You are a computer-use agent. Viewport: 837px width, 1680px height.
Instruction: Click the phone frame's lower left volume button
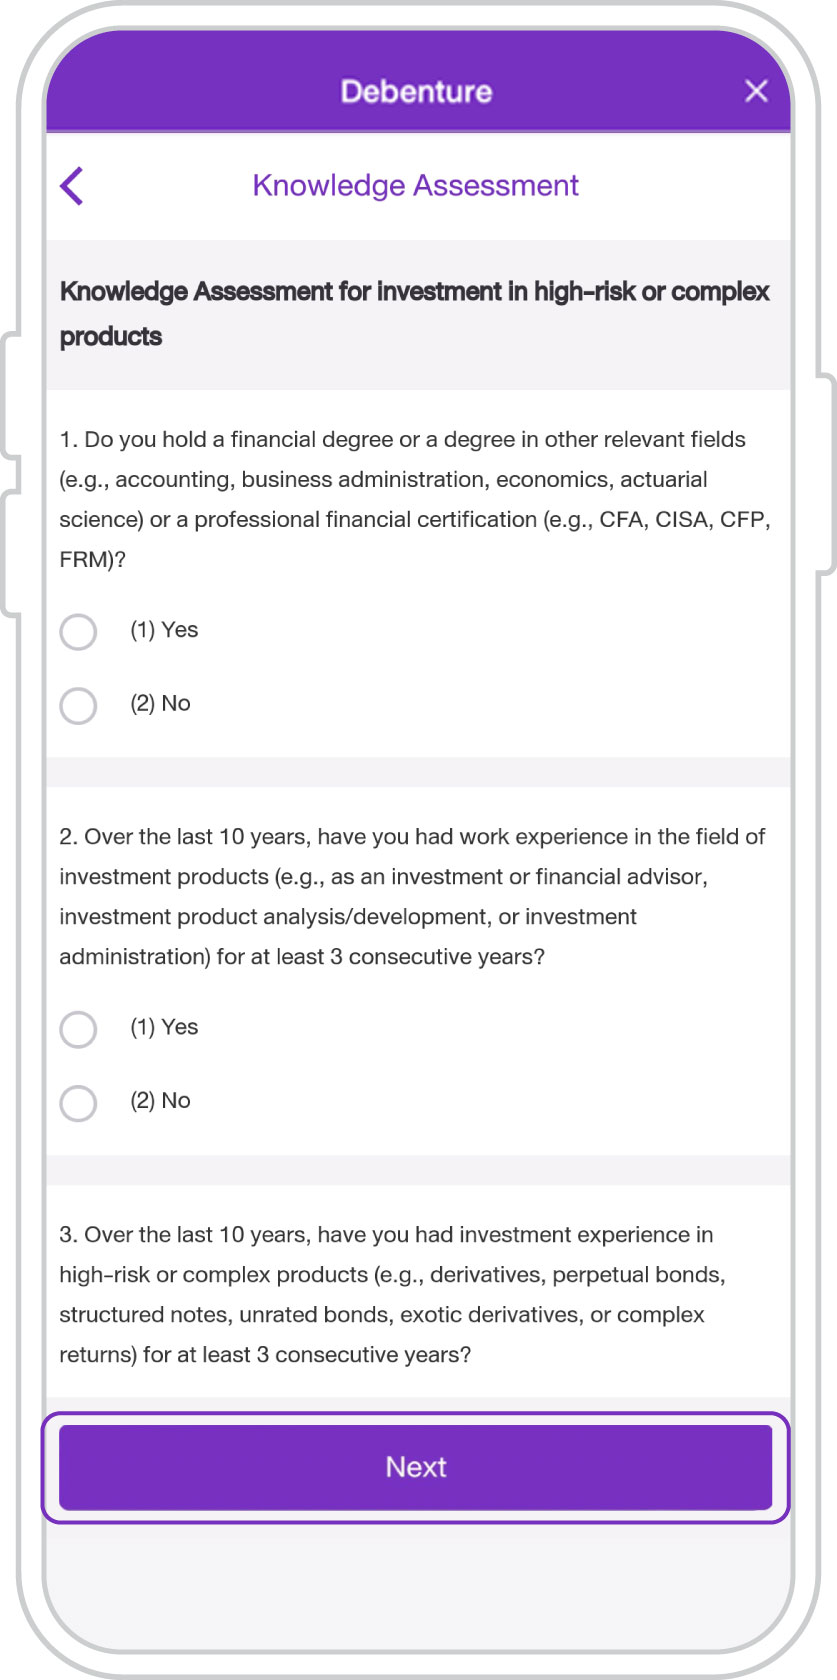[9, 553]
